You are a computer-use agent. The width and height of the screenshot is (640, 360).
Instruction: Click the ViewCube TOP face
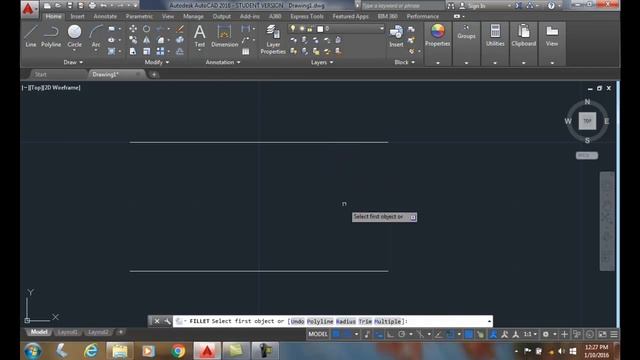587,121
